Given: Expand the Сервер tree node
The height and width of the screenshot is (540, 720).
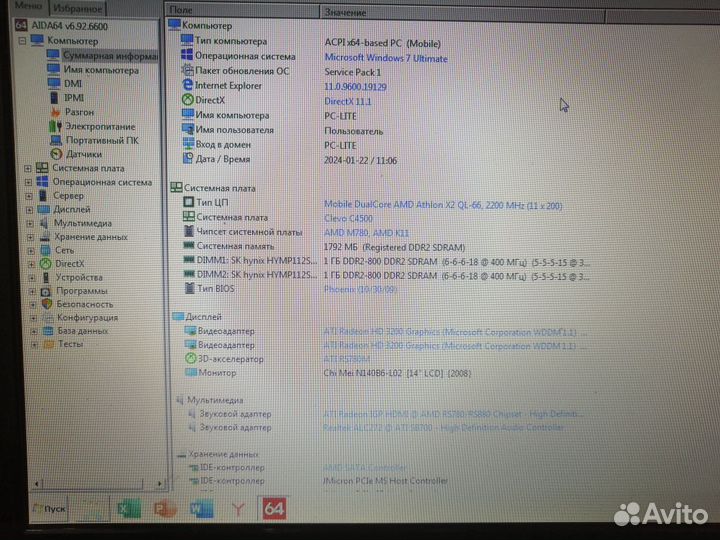Looking at the screenshot, I should tap(28, 196).
